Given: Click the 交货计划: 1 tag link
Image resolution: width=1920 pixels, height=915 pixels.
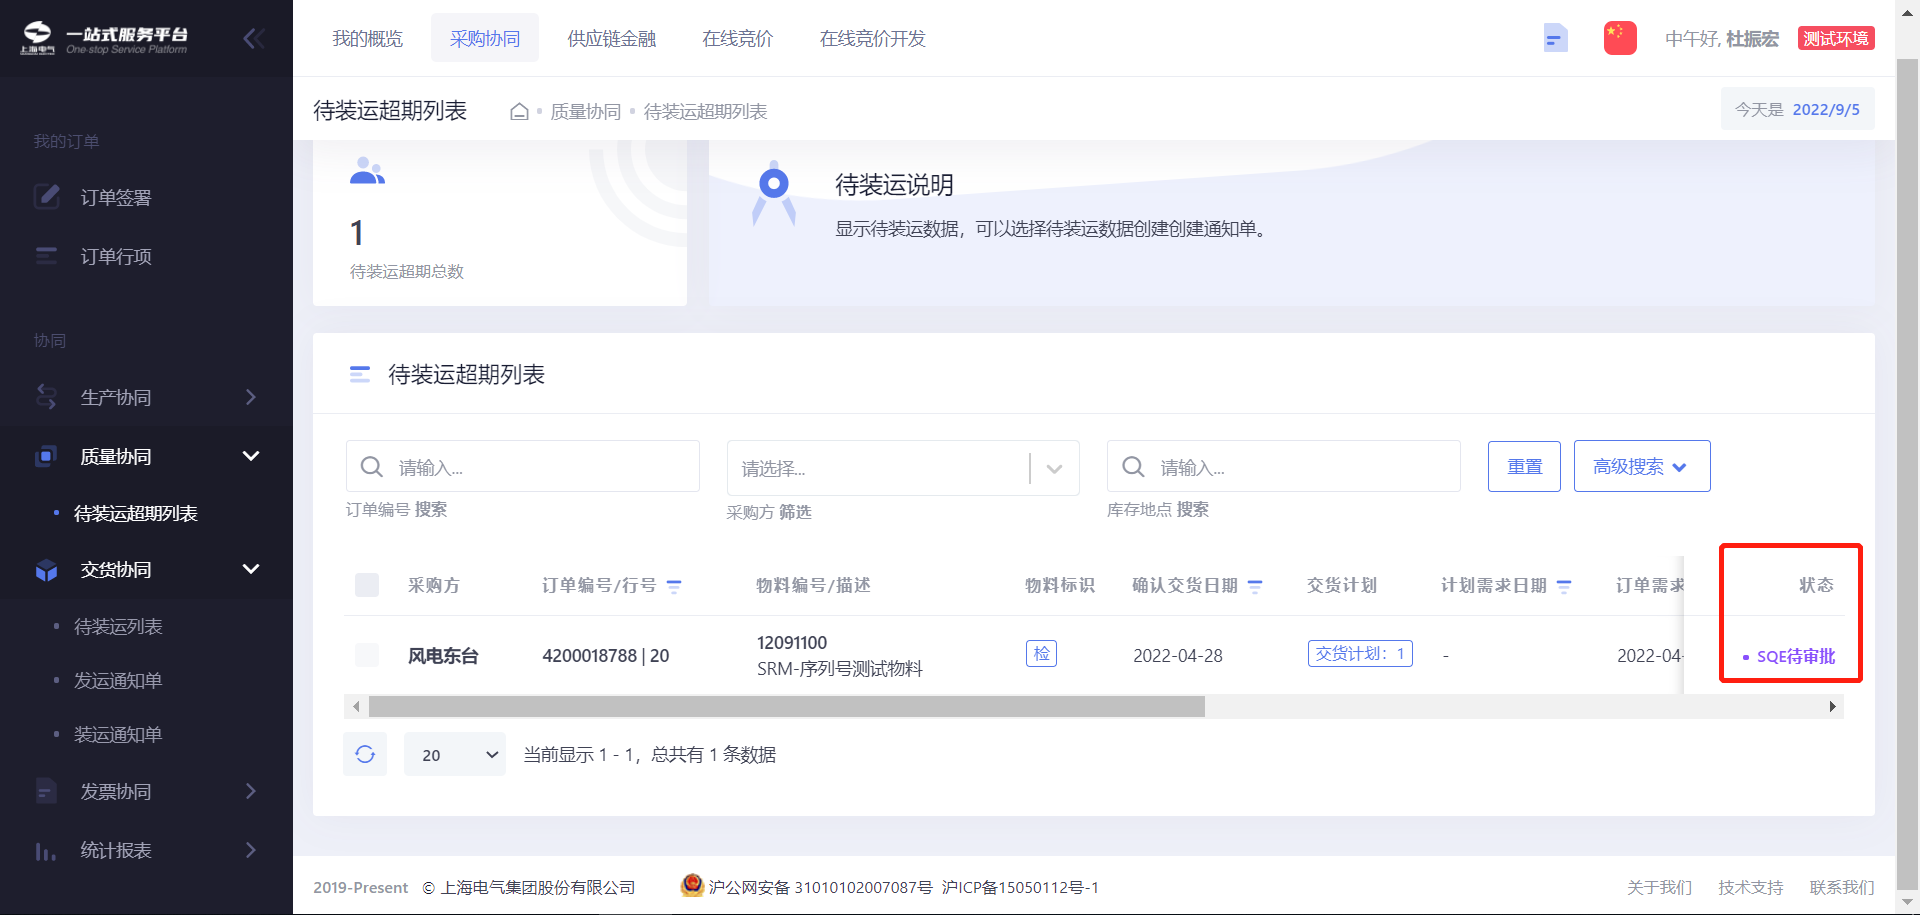Looking at the screenshot, I should (1359, 654).
